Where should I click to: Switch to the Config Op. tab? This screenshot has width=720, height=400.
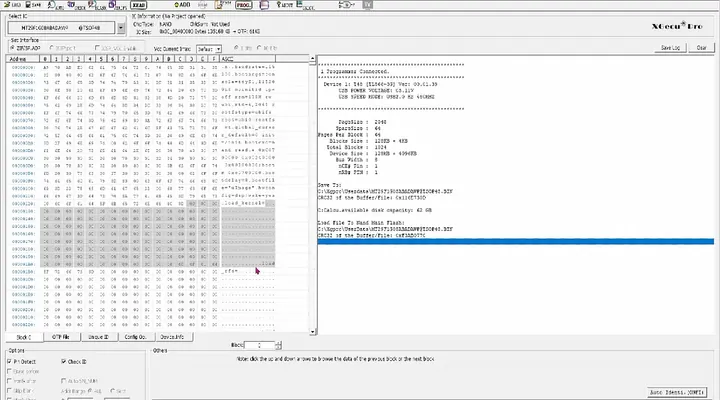[x=135, y=337]
